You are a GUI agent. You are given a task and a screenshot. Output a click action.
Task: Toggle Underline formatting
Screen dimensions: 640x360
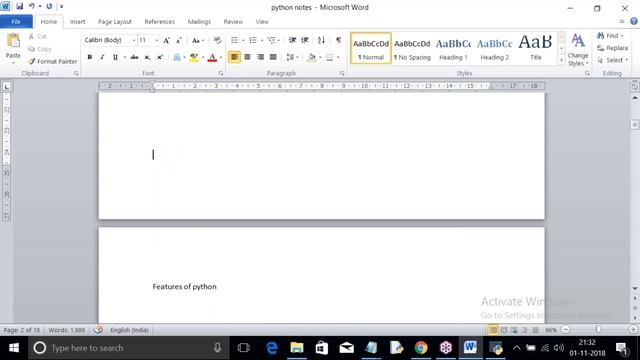[115, 57]
